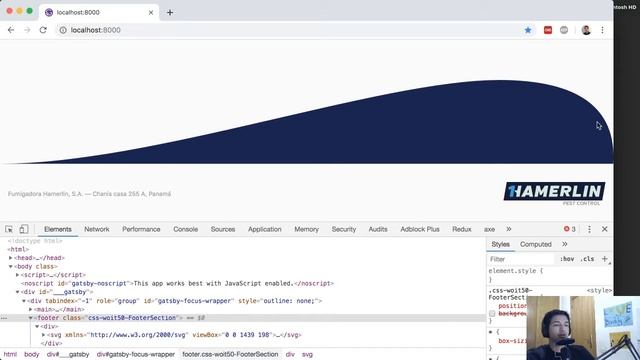640x360 pixels.
Task: Click the svg breadcrumb
Action: [x=307, y=354]
